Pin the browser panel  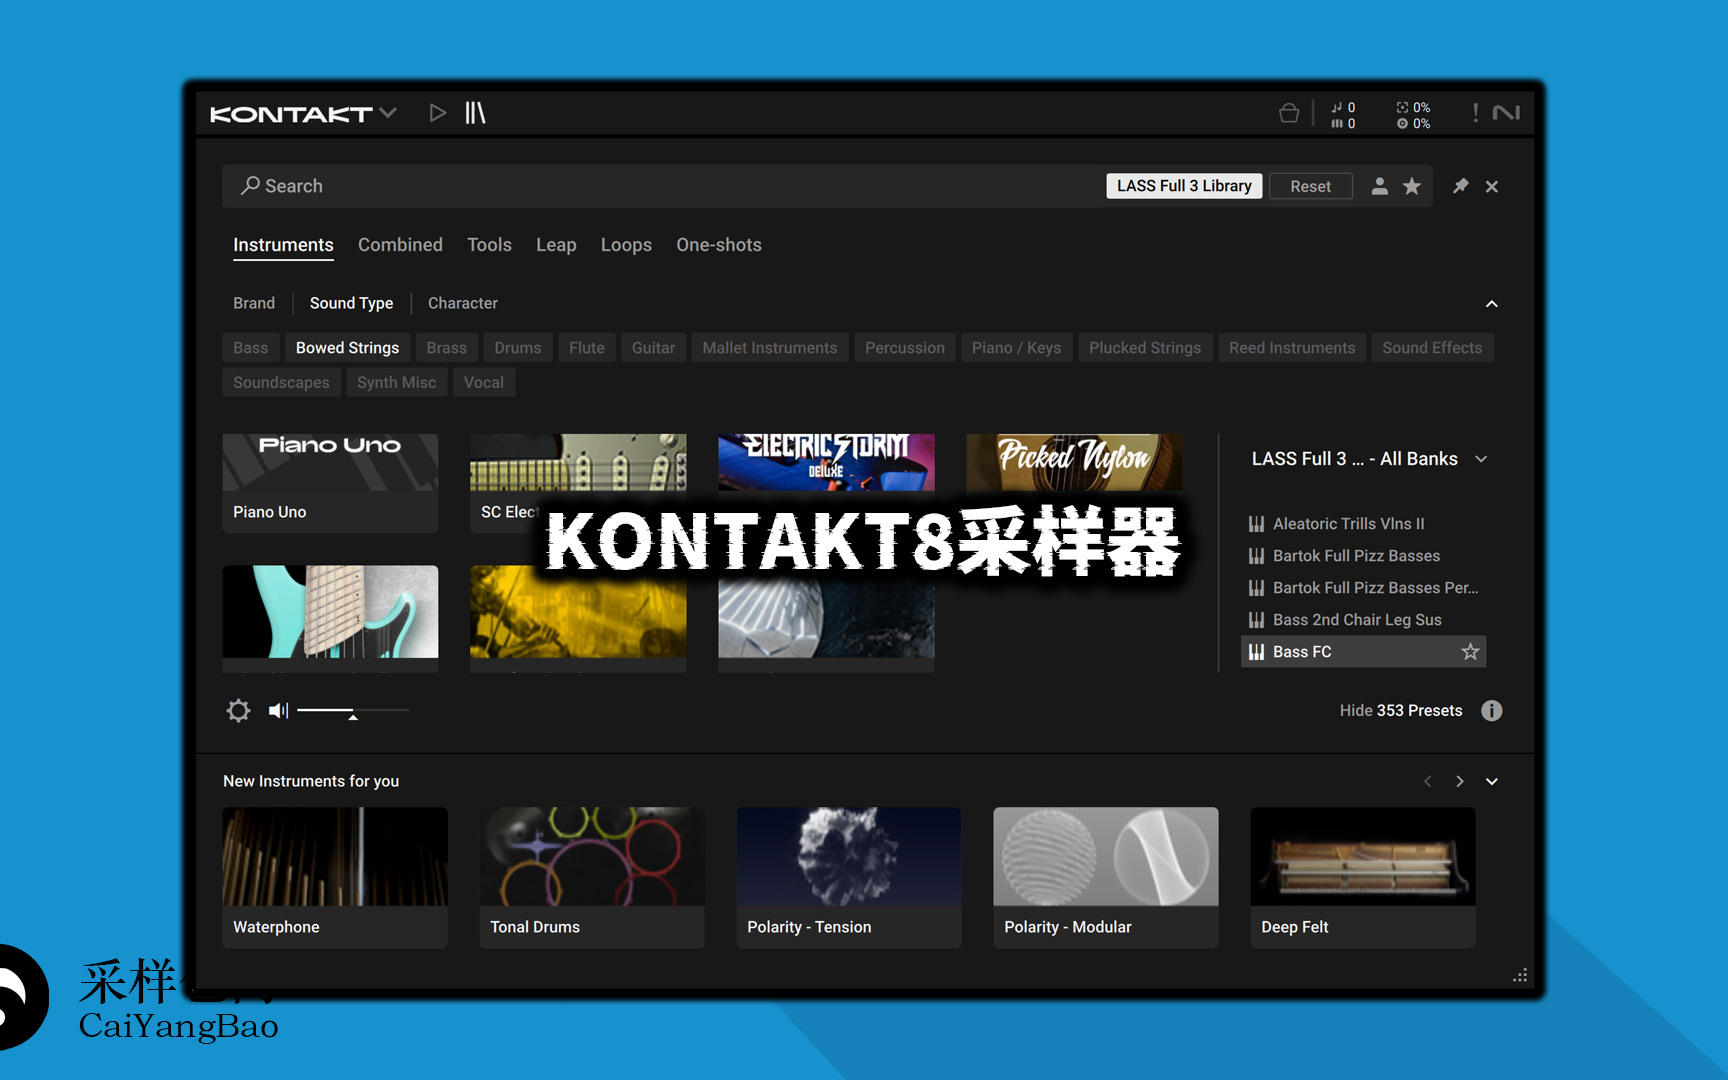pyautogui.click(x=1460, y=186)
